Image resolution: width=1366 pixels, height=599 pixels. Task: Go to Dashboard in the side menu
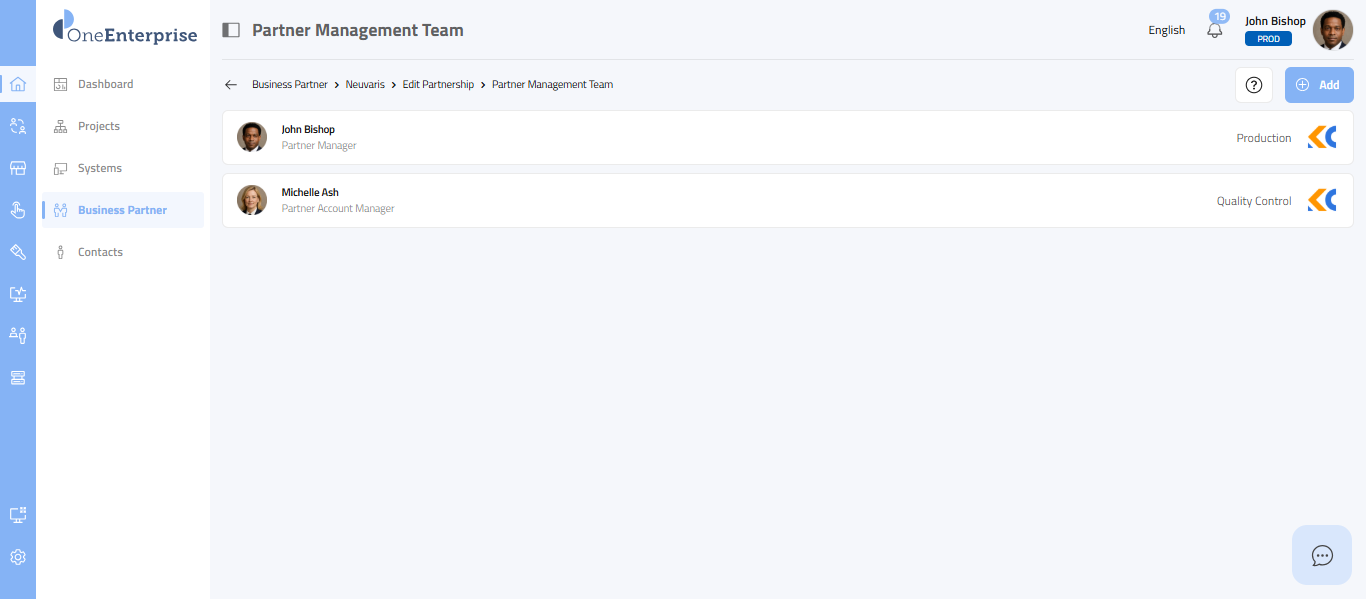point(105,84)
